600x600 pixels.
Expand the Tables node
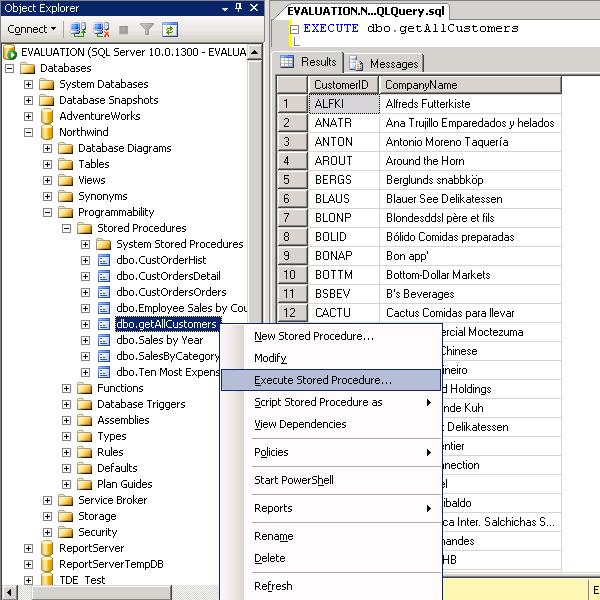pyautogui.click(x=47, y=165)
